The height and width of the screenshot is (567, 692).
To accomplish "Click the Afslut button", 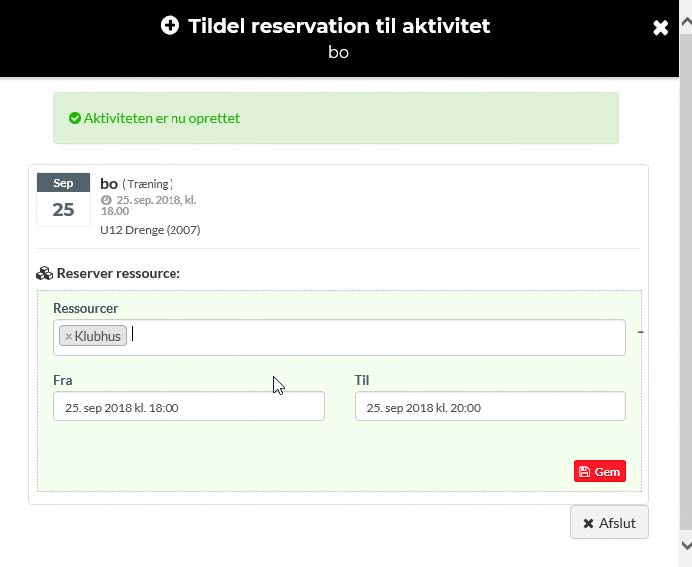I will click(x=609, y=522).
